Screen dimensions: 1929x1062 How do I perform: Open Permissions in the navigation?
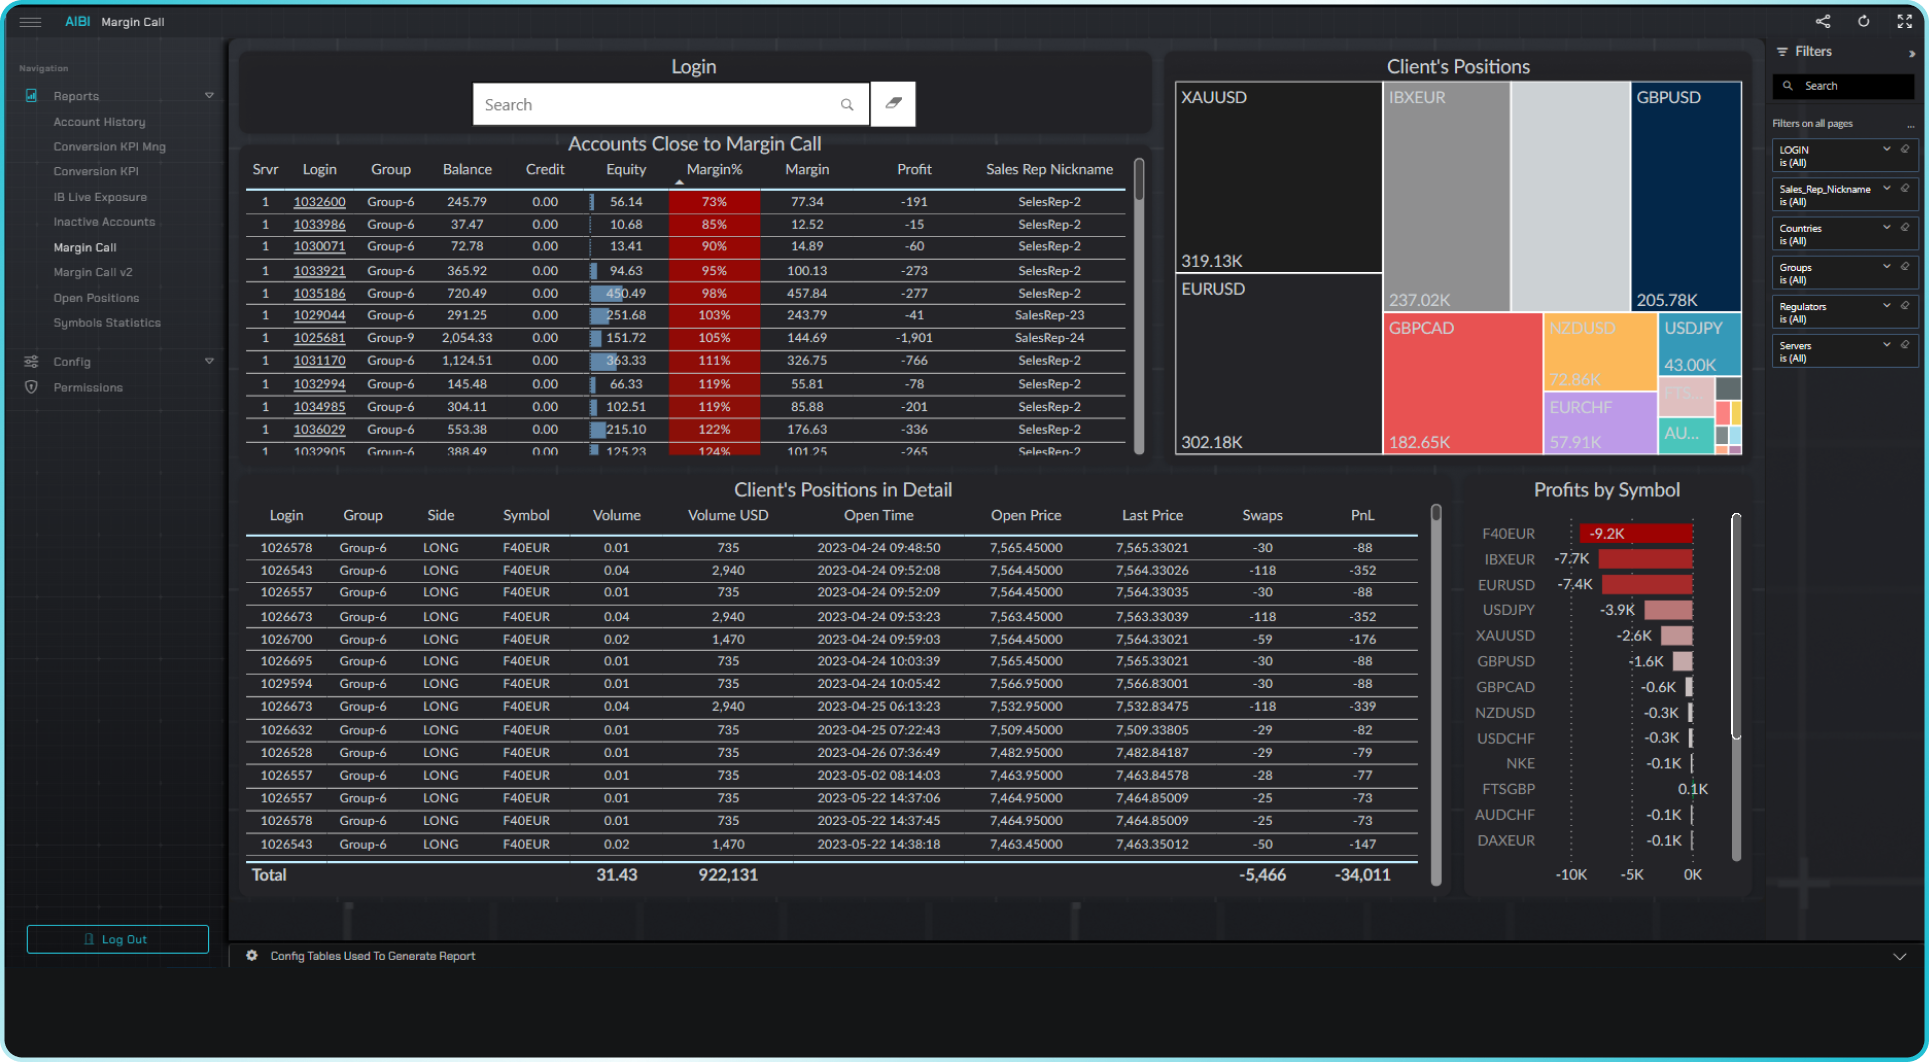pos(88,388)
